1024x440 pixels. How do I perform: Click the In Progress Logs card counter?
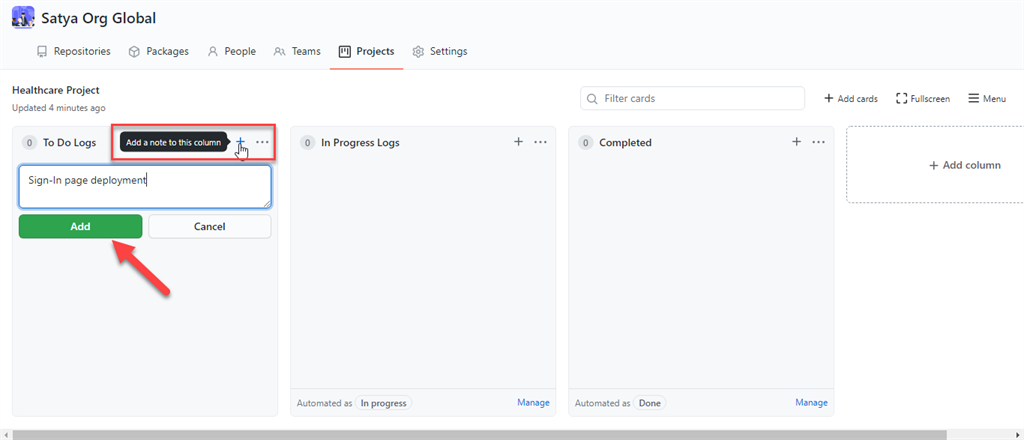(308, 142)
